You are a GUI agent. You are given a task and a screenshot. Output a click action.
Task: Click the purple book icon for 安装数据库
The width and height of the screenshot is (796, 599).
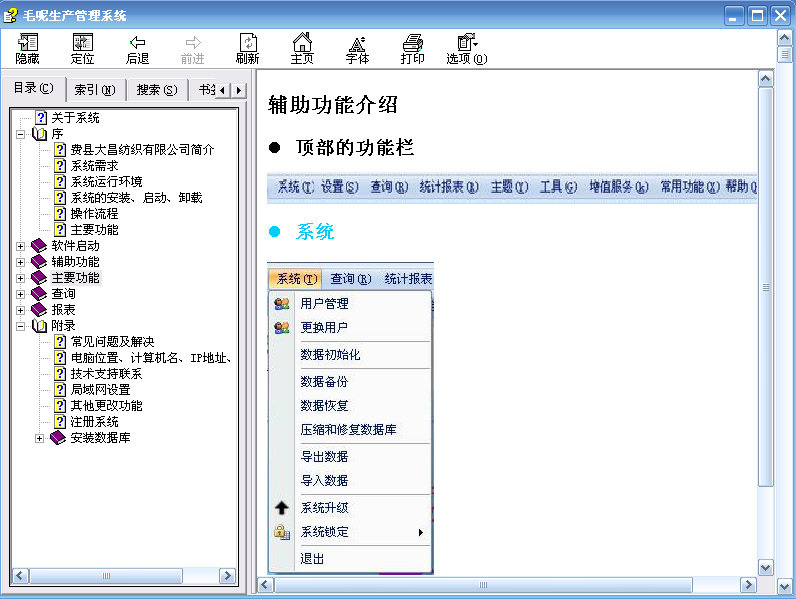(x=58, y=438)
